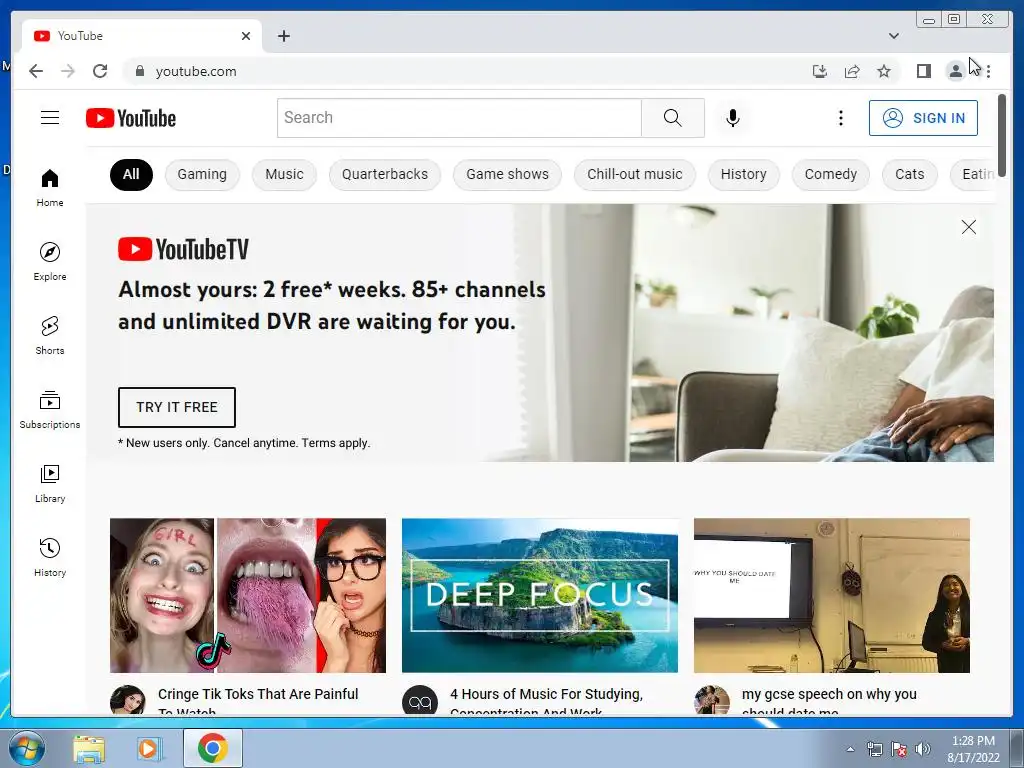Open YouTube settings three-dot menu
This screenshot has height=768, width=1024.
(x=840, y=118)
